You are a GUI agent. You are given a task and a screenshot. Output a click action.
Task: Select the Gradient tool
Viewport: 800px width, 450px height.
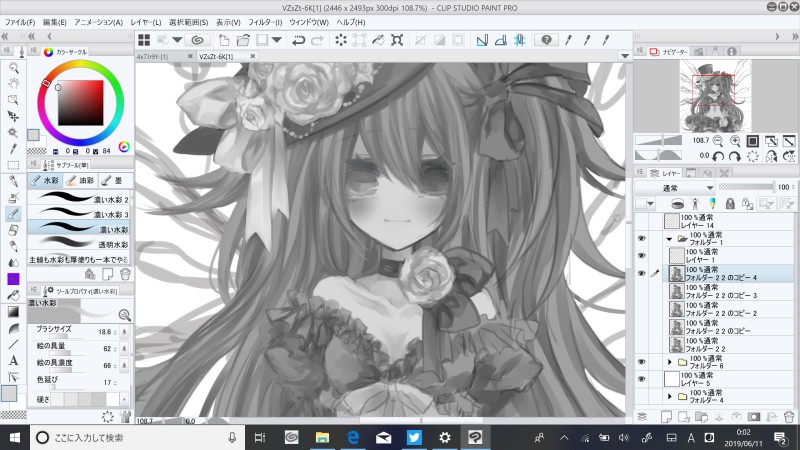coord(13,311)
